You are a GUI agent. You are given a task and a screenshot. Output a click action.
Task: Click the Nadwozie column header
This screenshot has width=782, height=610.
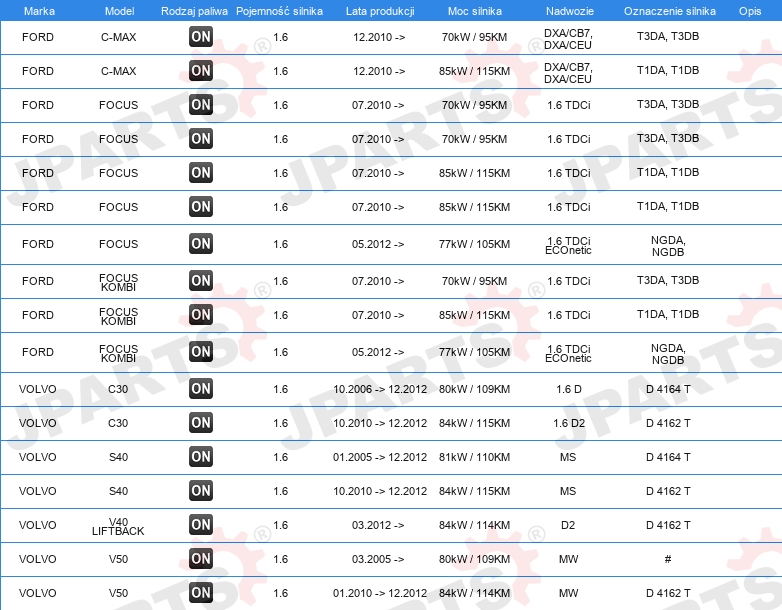tap(570, 11)
